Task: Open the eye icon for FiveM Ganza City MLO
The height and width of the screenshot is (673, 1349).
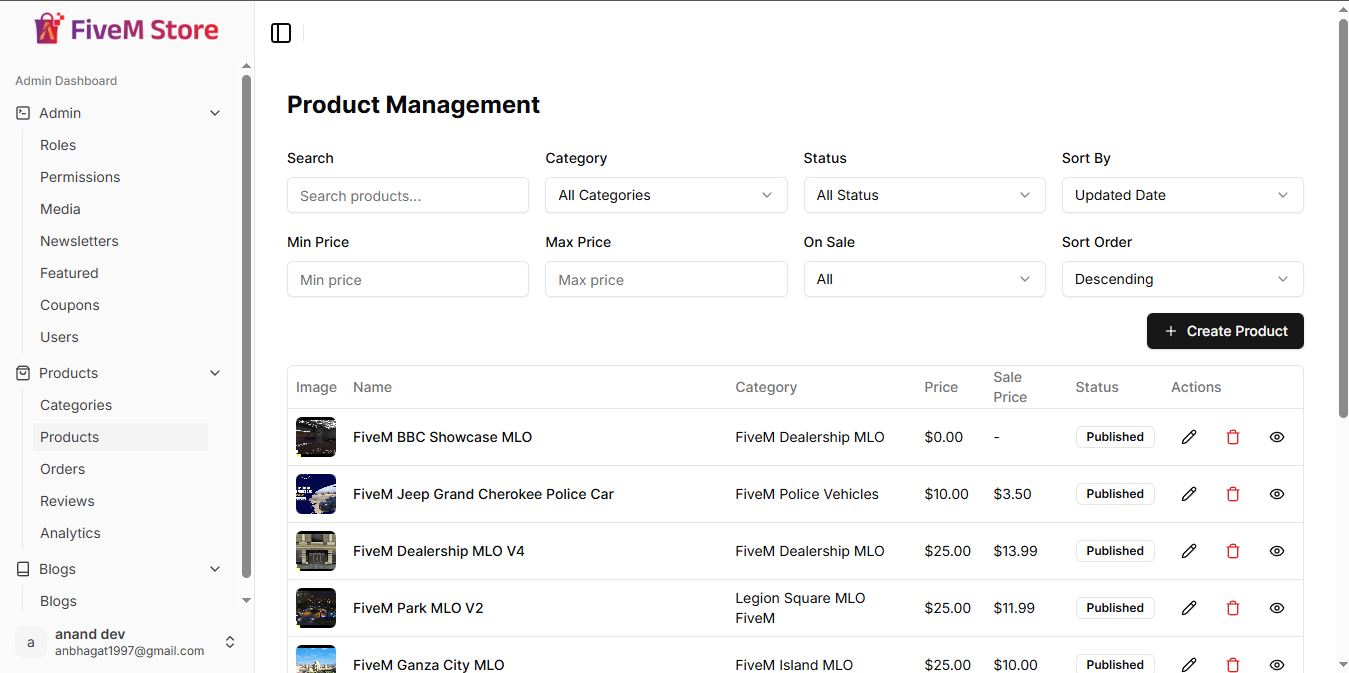Action: pos(1276,664)
